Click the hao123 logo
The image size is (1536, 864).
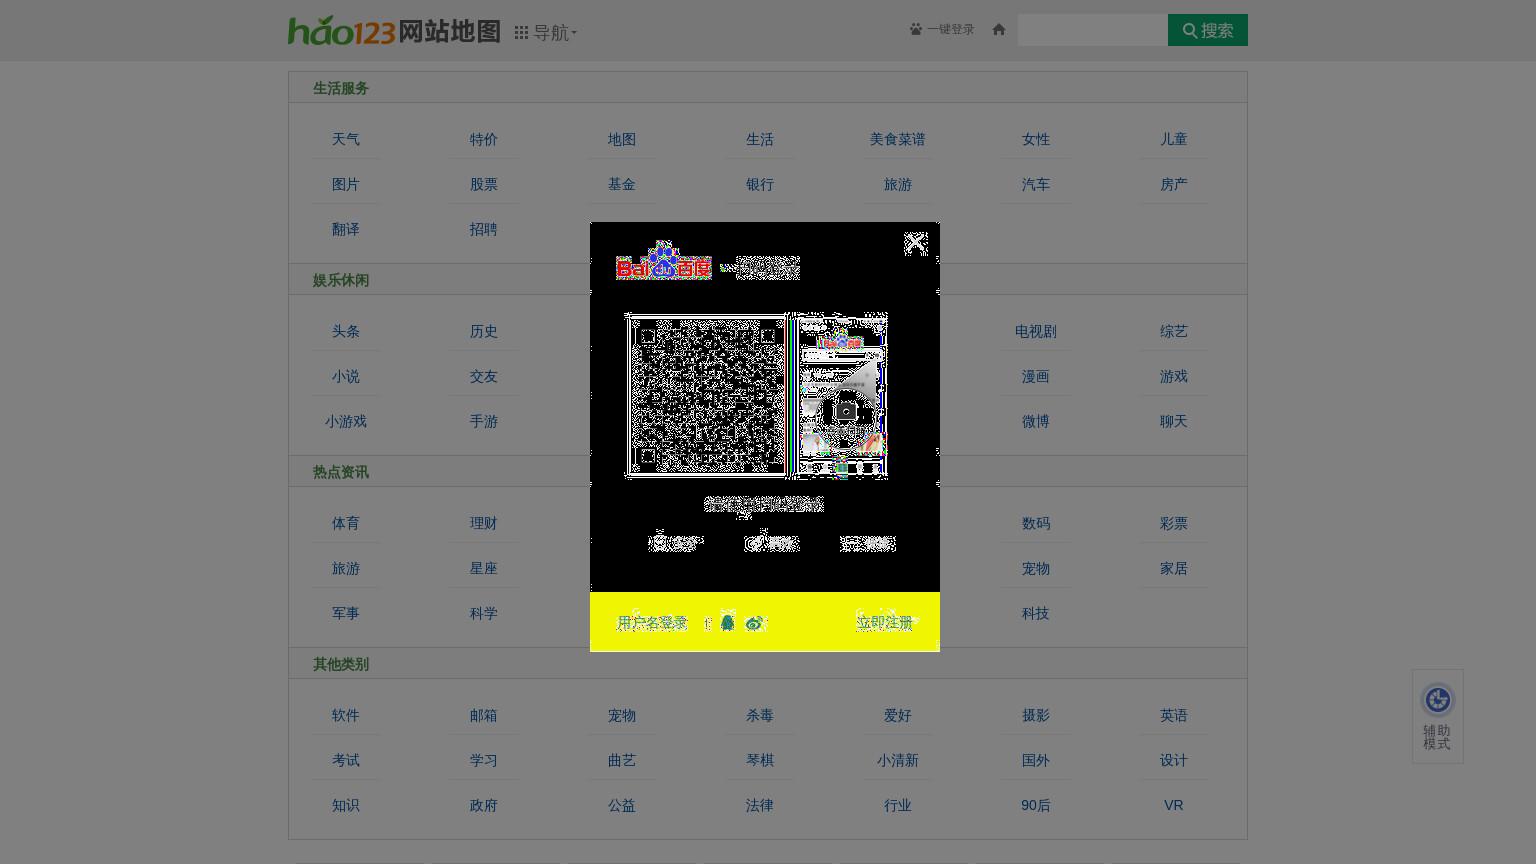pos(342,31)
